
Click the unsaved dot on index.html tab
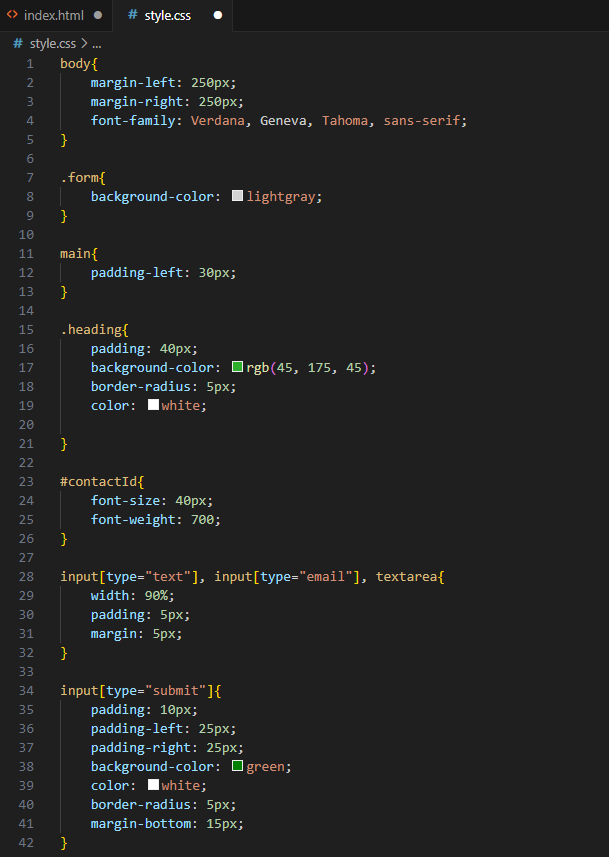98,15
